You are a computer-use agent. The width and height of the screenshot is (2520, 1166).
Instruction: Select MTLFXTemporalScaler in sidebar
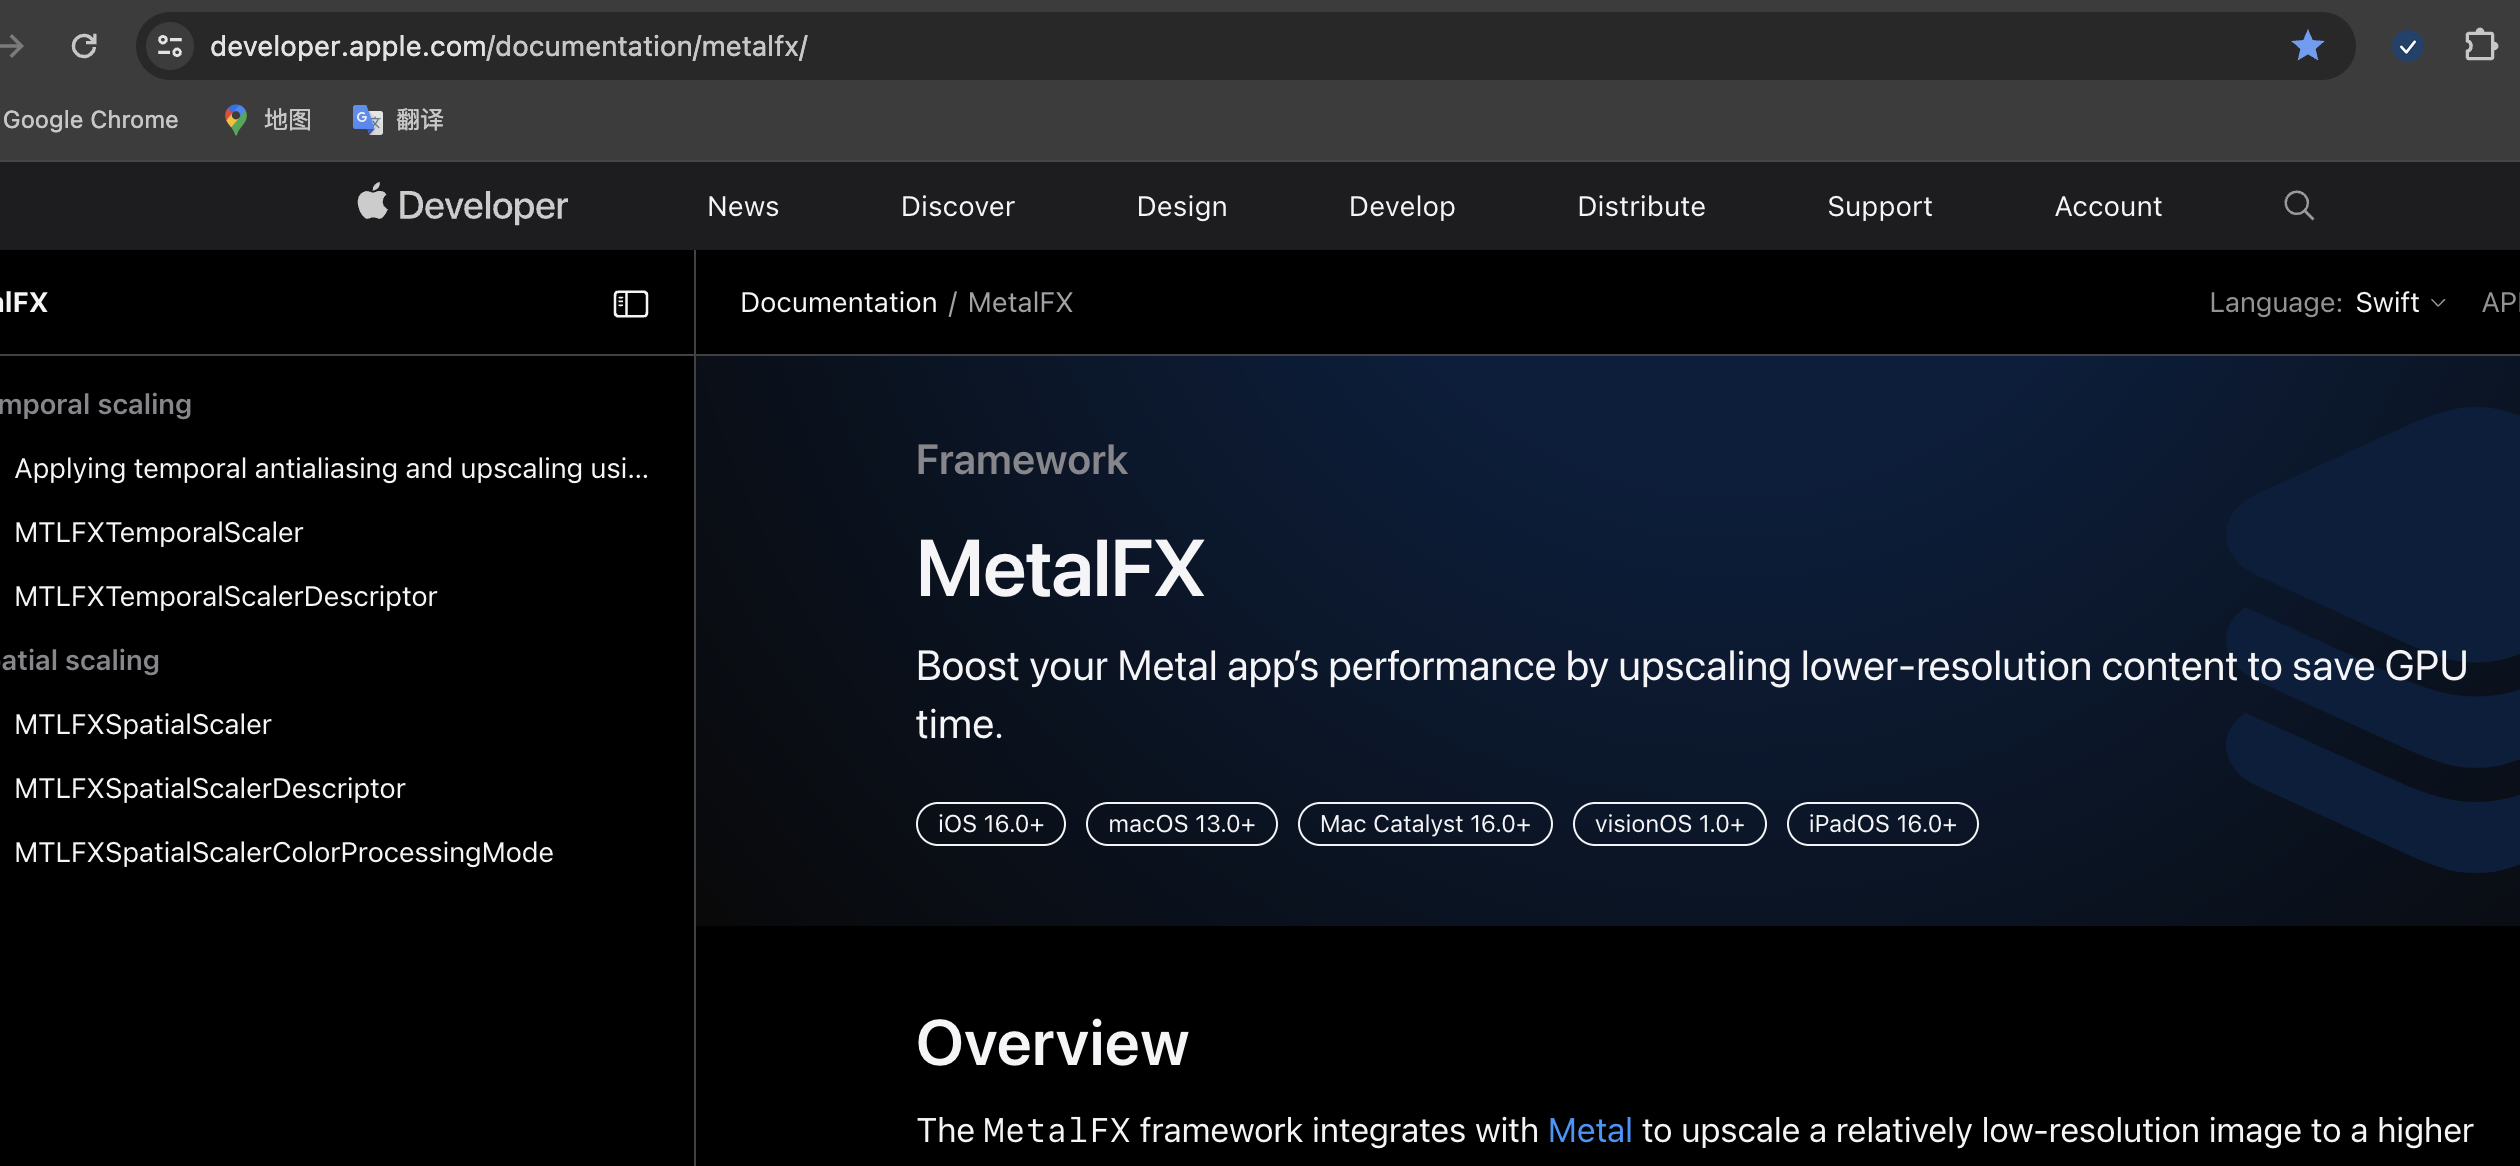click(159, 532)
